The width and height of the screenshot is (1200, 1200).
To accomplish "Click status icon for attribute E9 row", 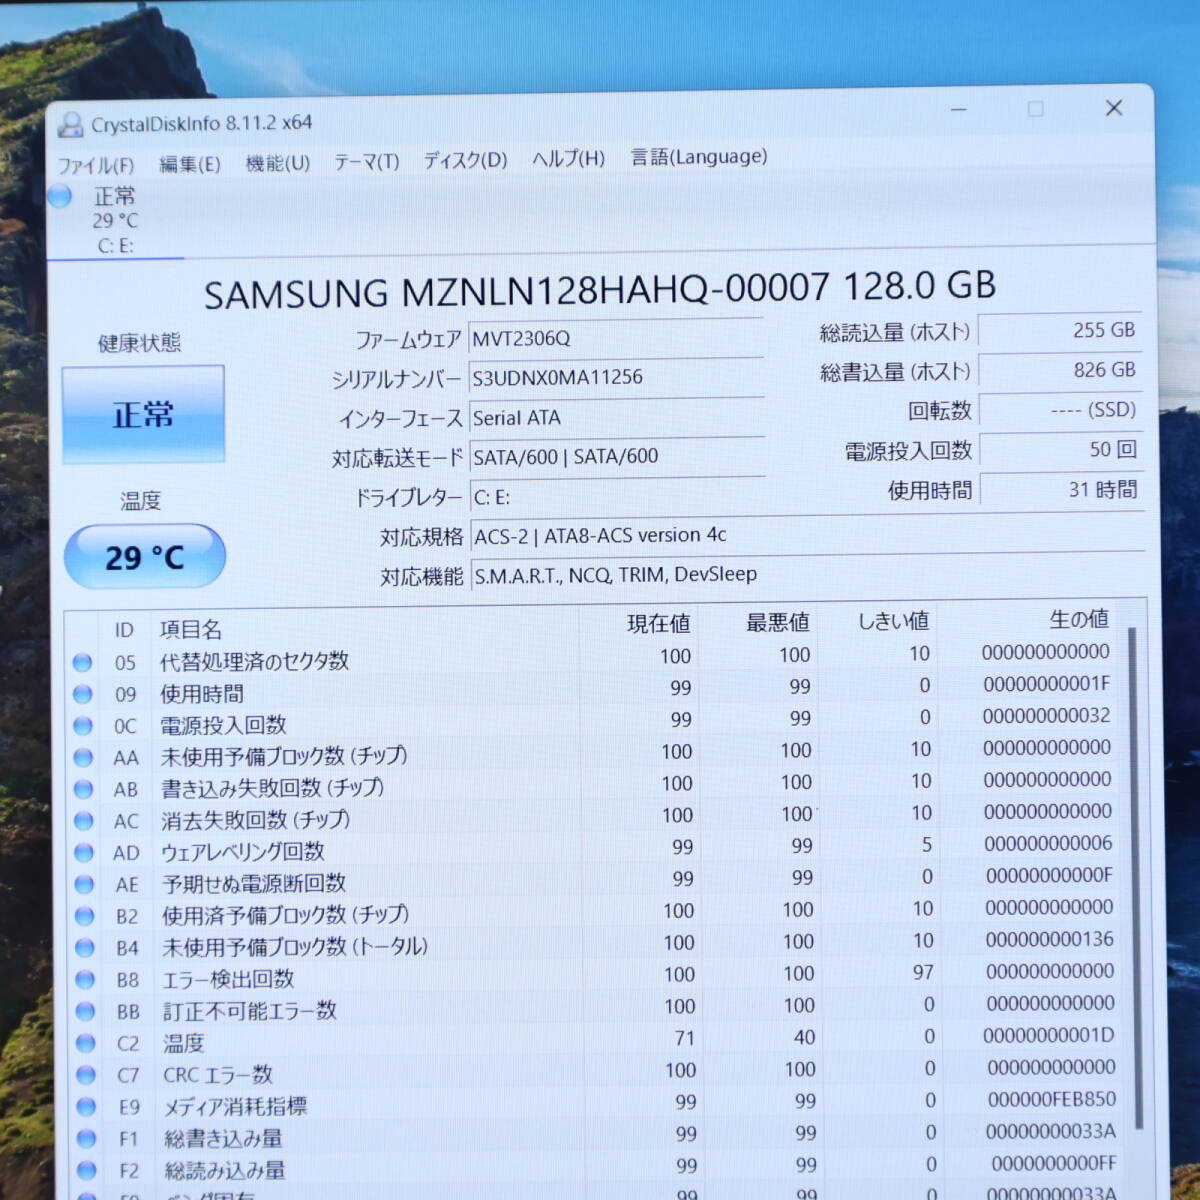I will point(86,1107).
